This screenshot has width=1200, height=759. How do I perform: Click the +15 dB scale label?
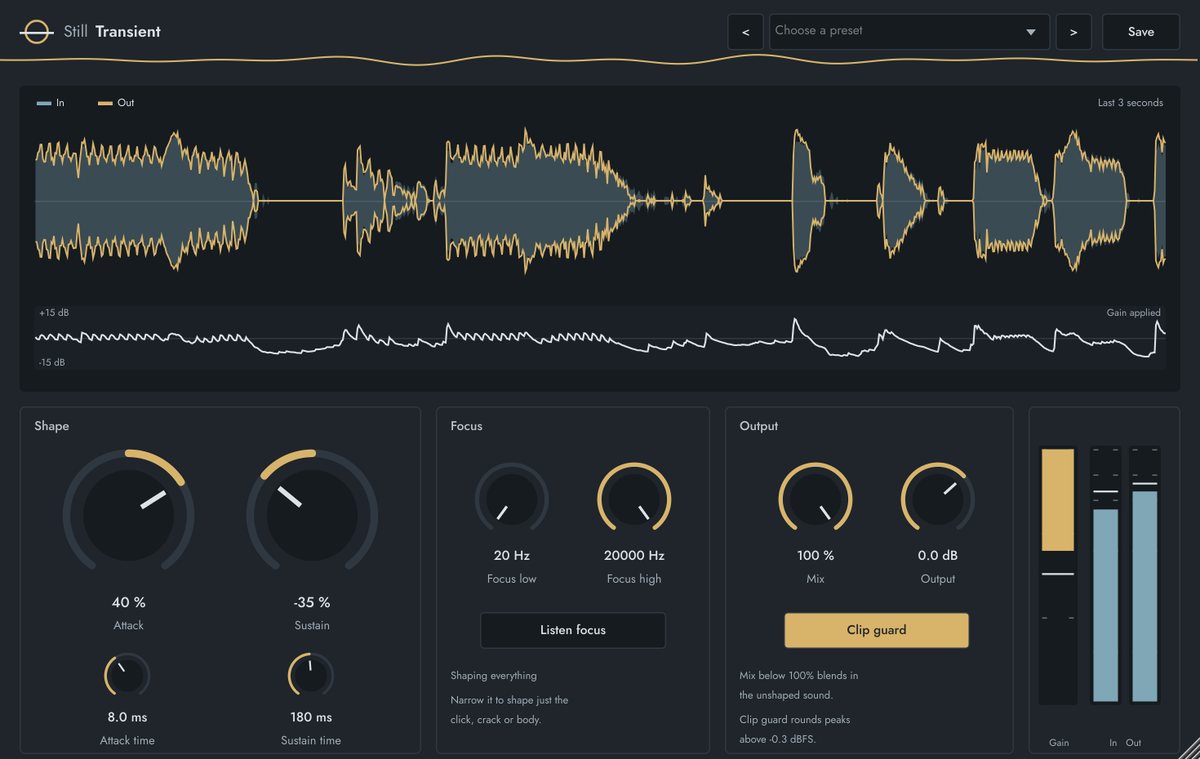[x=54, y=313]
